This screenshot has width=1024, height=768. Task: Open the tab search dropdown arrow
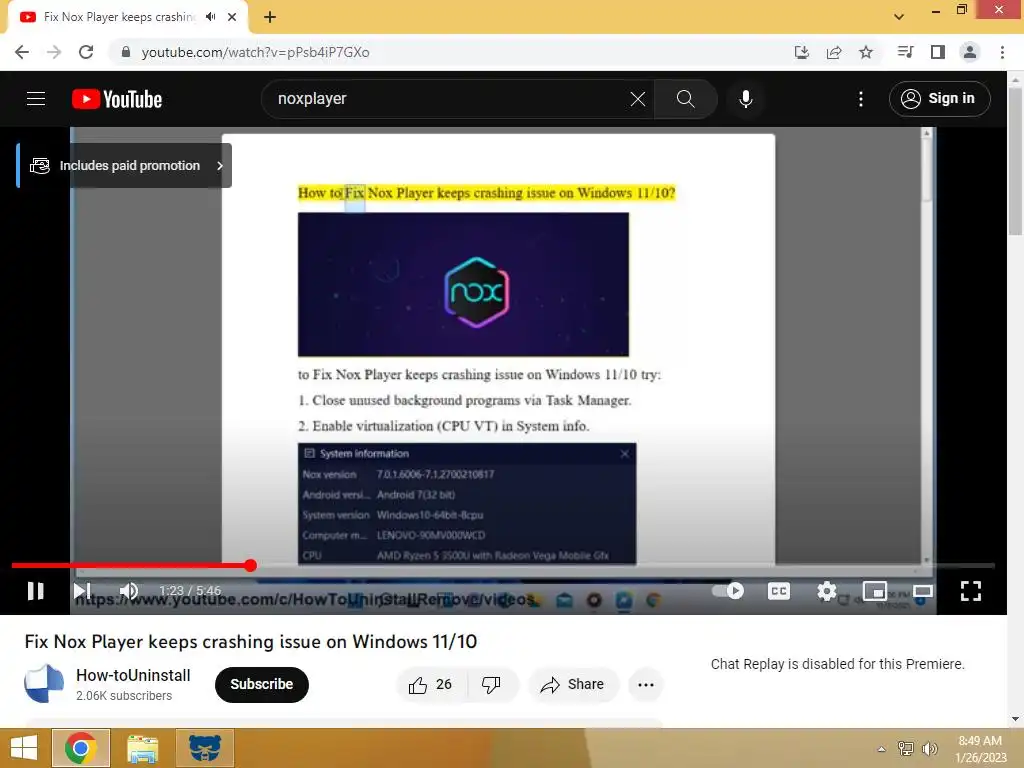coord(899,17)
